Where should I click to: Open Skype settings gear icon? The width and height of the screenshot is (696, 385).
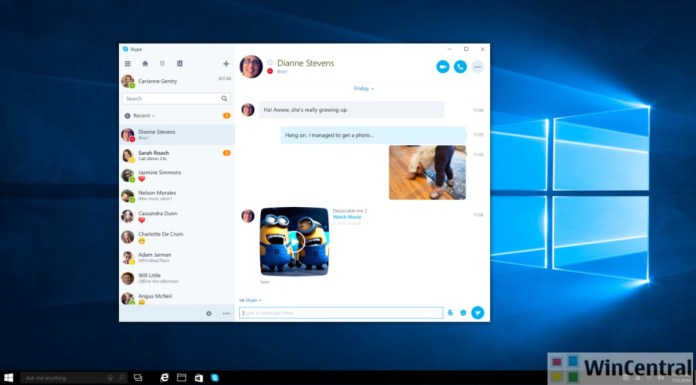coord(209,314)
